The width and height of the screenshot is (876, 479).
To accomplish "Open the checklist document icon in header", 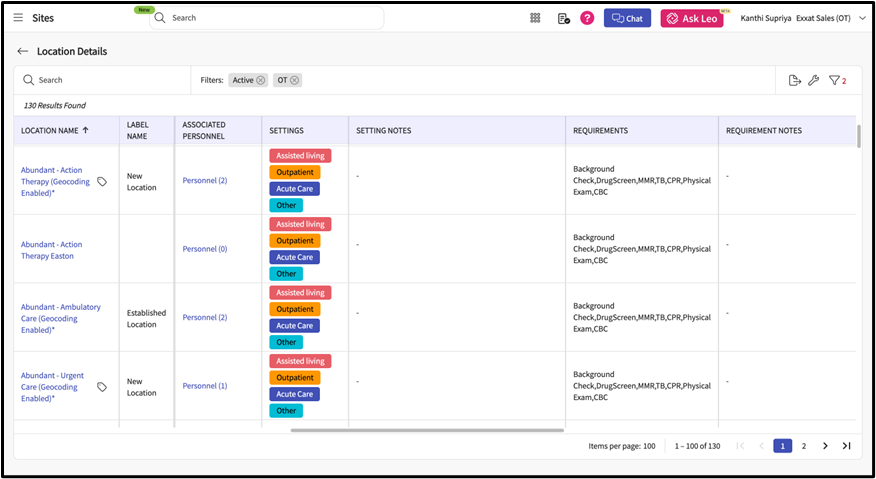I will click(563, 18).
